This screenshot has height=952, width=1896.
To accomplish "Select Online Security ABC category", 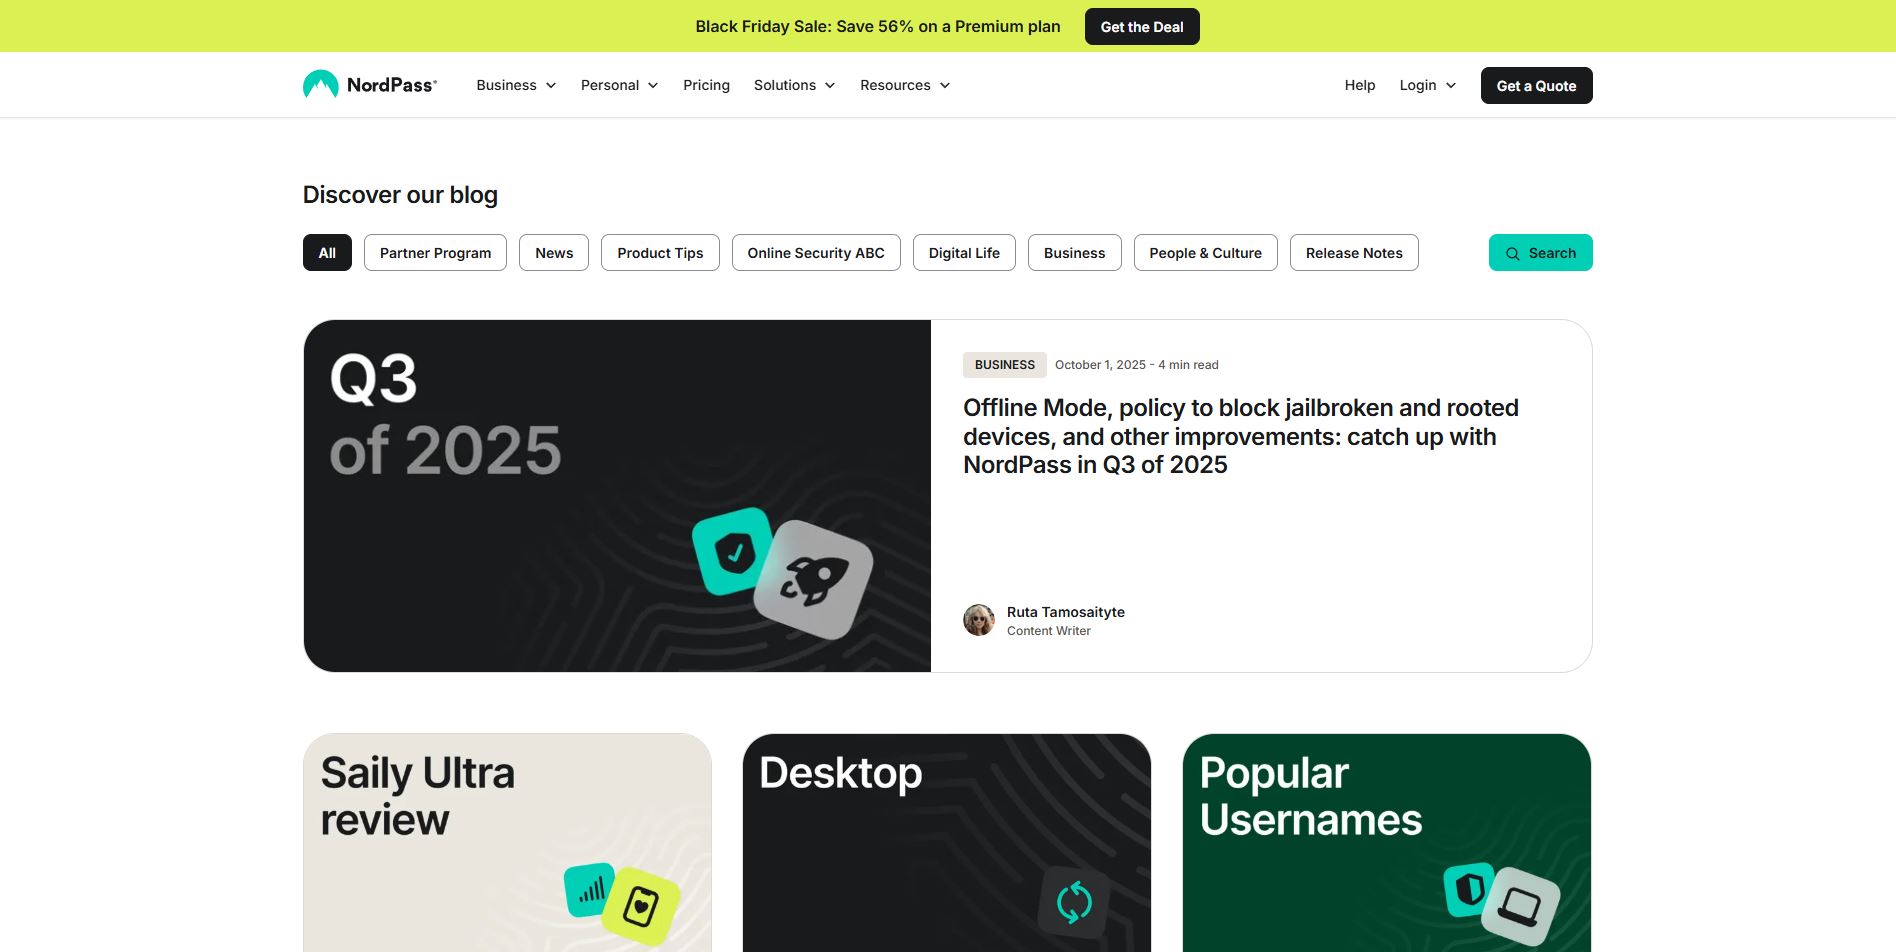I will 816,253.
